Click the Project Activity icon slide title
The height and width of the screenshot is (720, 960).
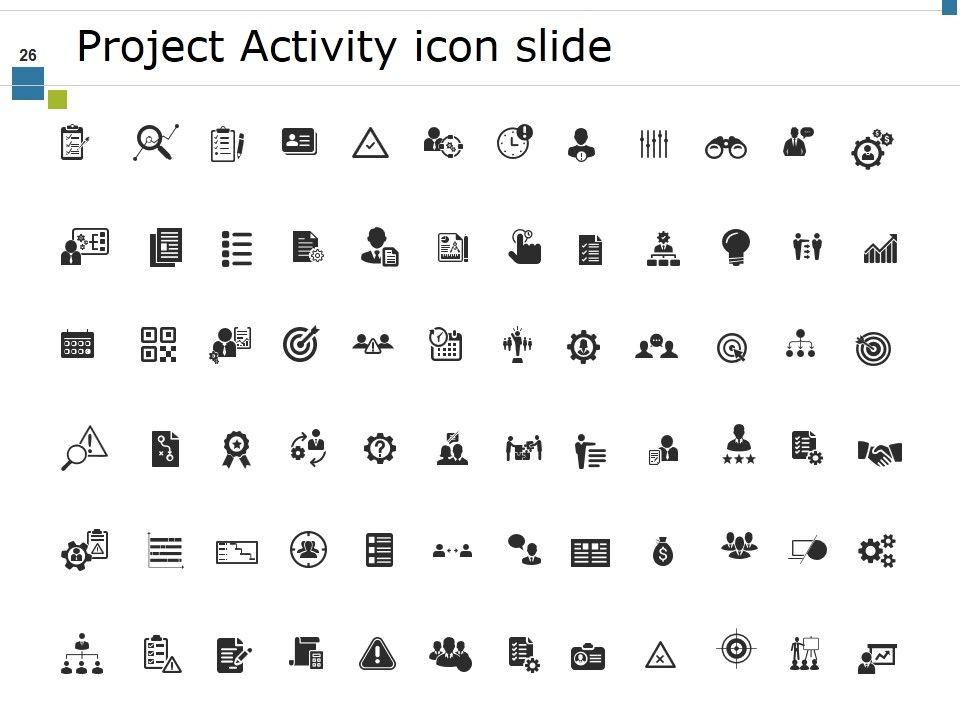tap(344, 47)
